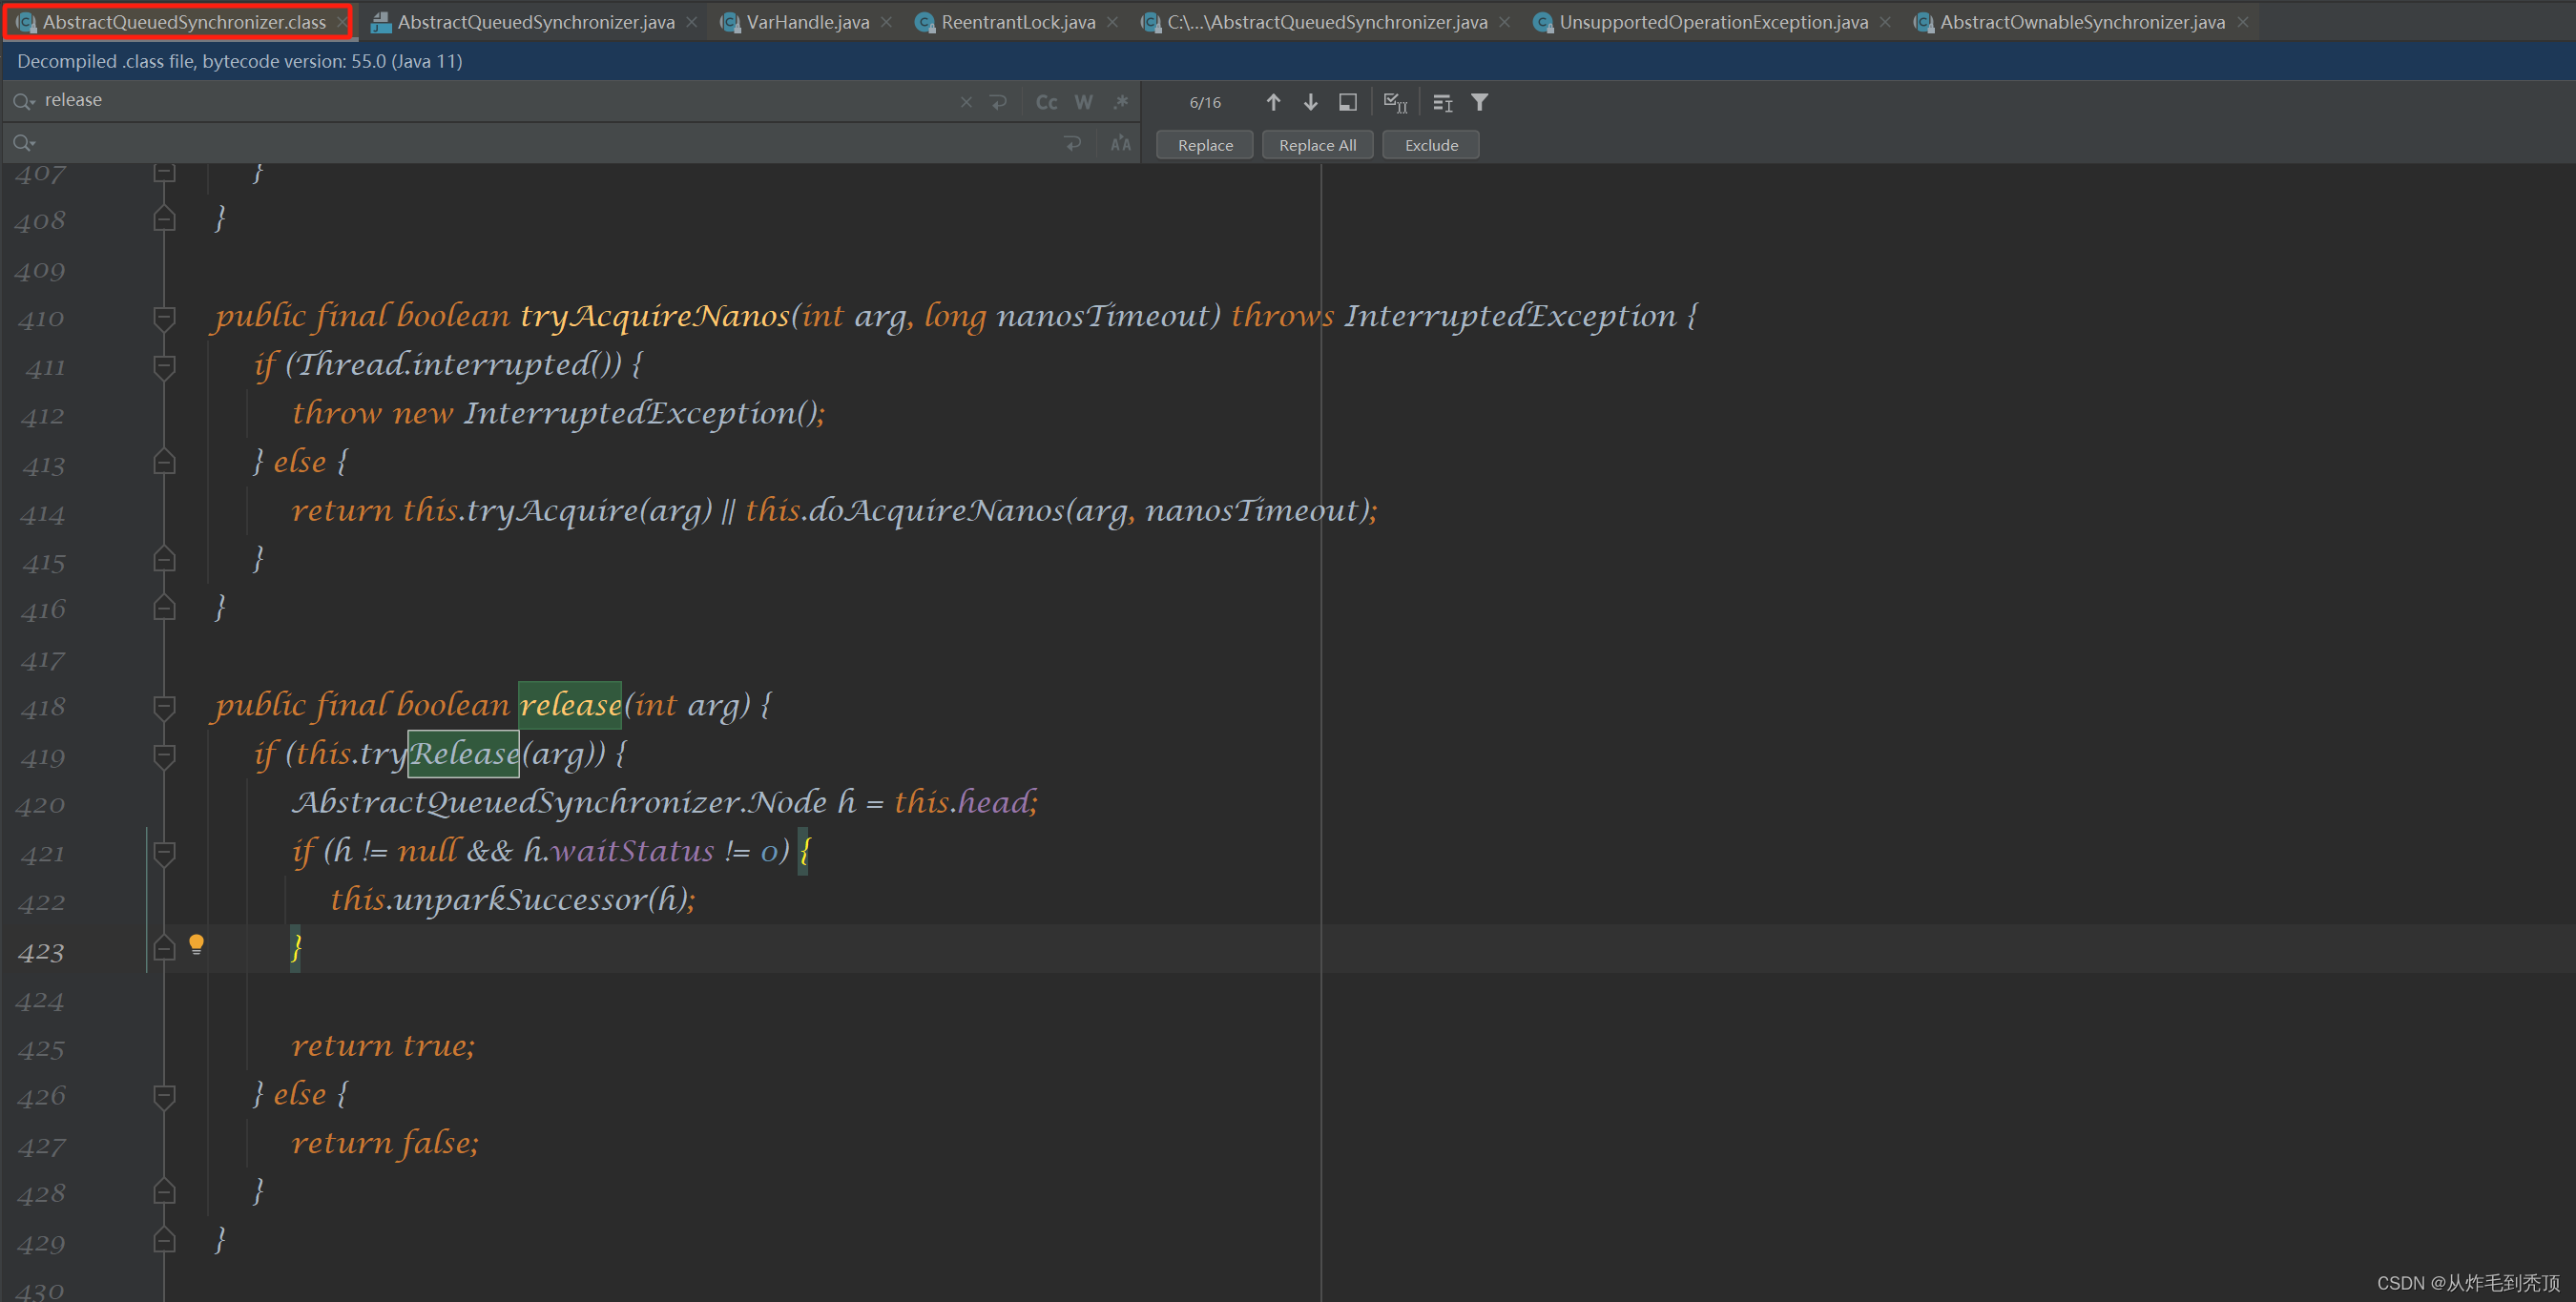Viewport: 2576px width, 1302px height.
Task: Open the search options magnifier dropdown
Action: 23,100
